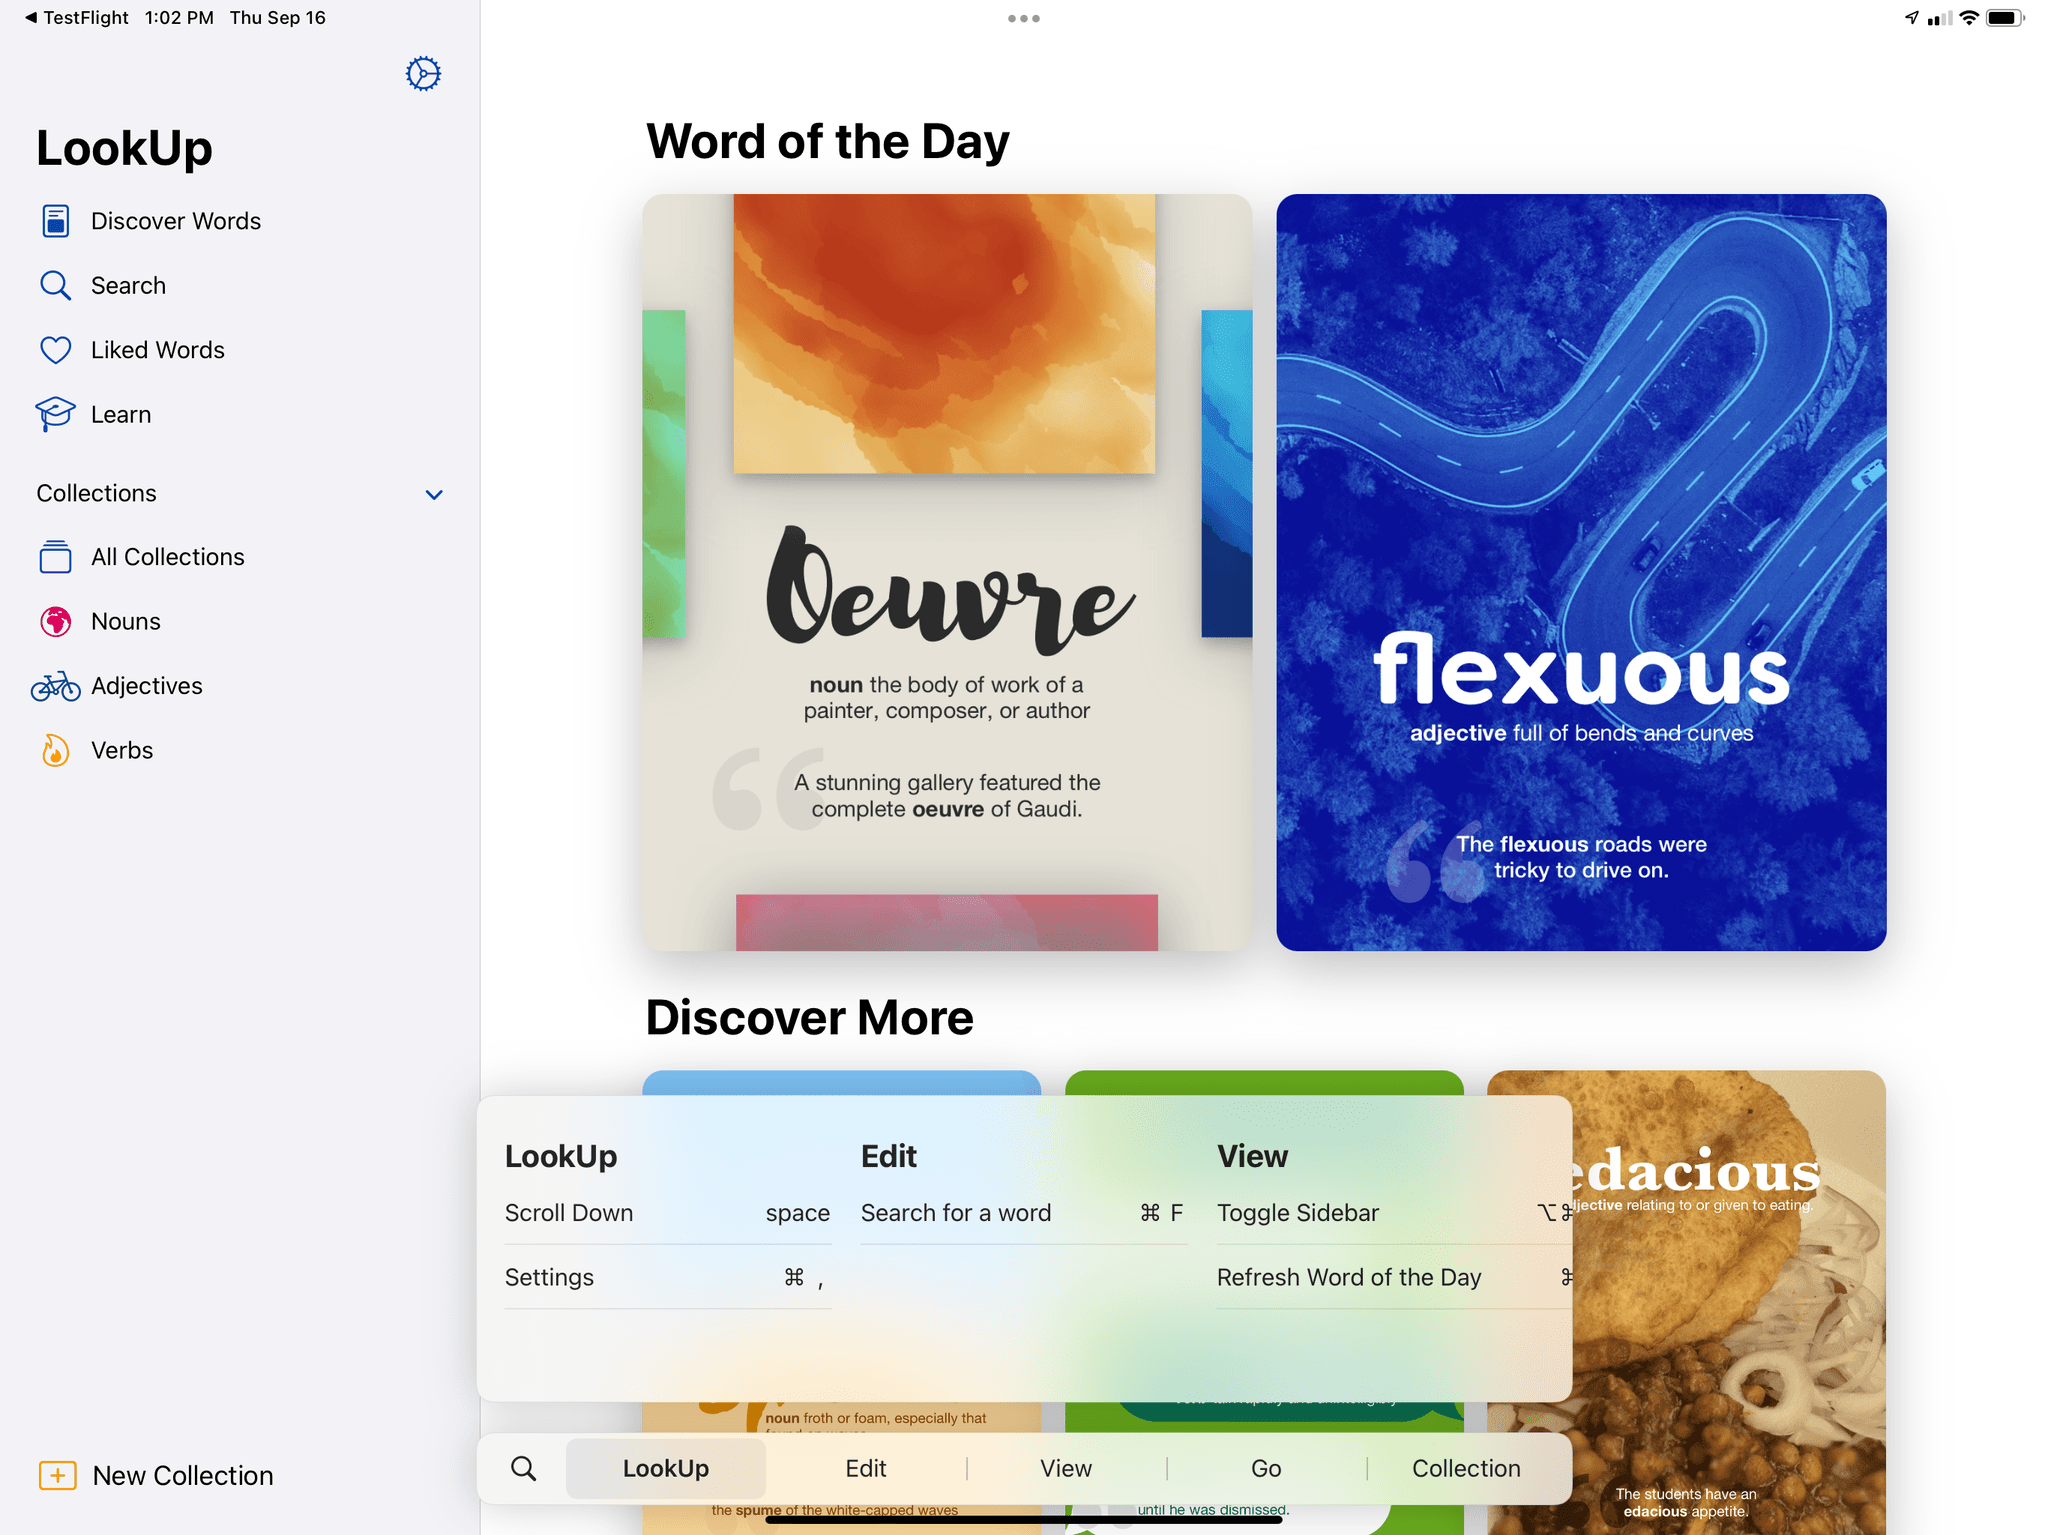Choose Settings shortcut entry
The height and width of the screenshot is (1535, 2048).
click(667, 1277)
